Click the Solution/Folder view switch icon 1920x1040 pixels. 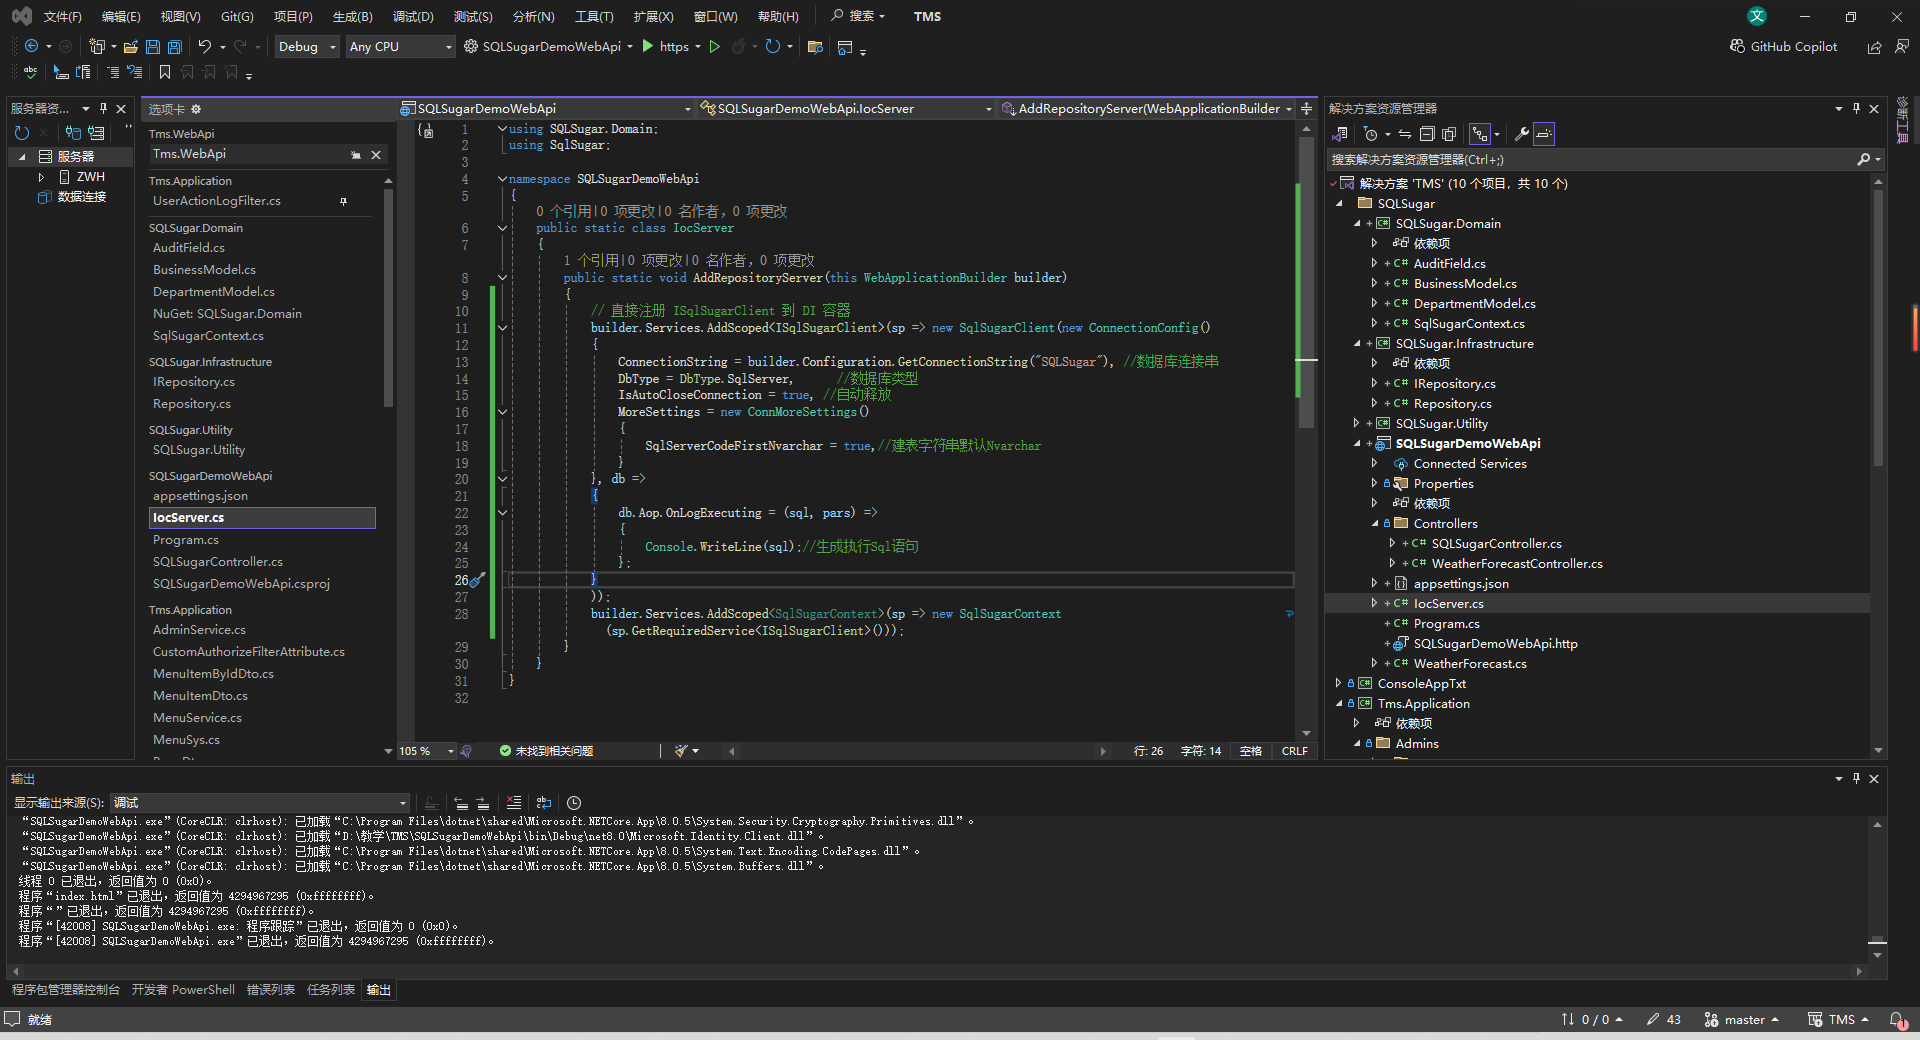click(x=1340, y=134)
